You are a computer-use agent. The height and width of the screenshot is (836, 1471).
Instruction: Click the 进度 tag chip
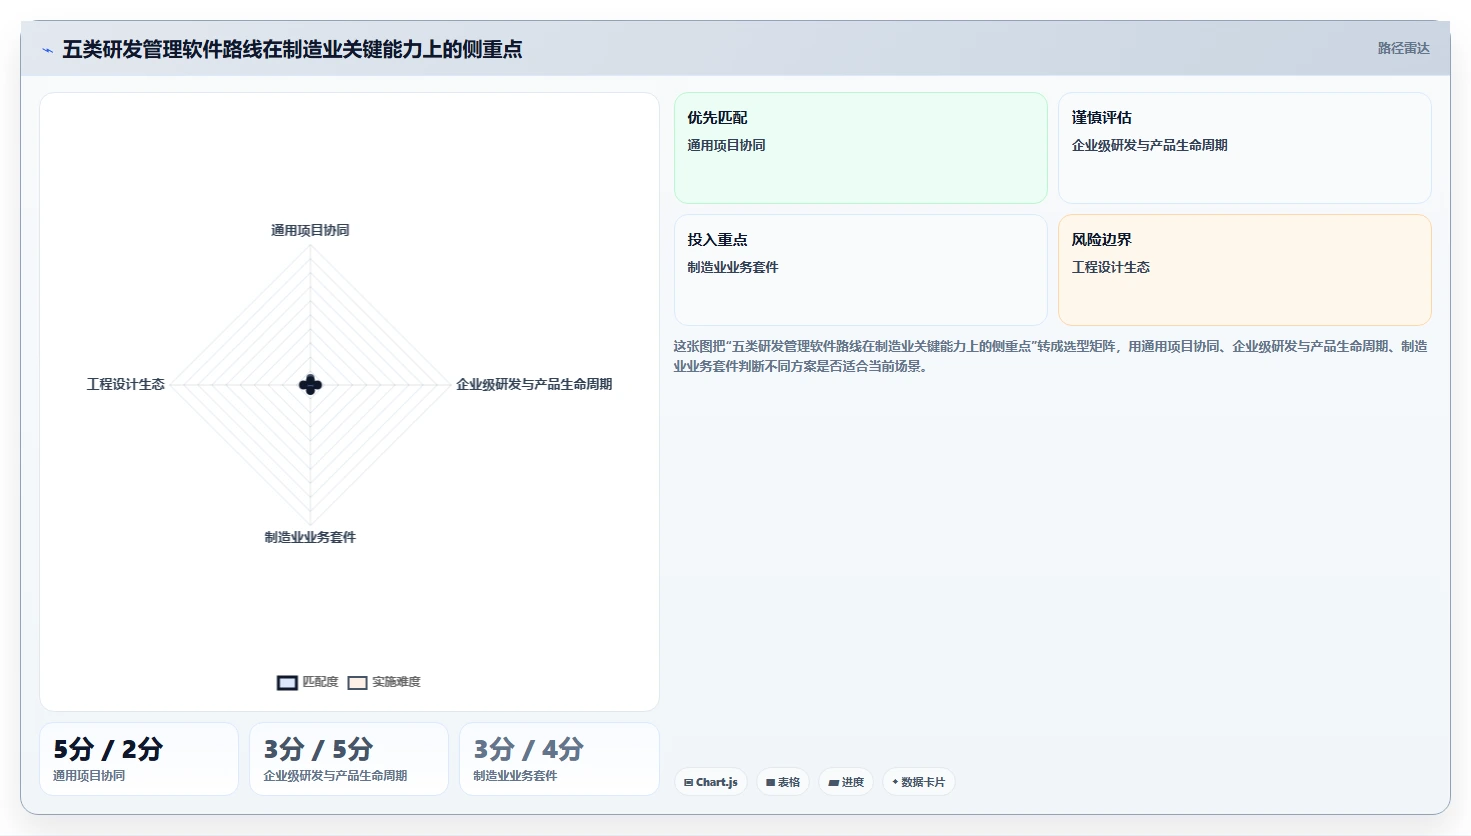[846, 782]
